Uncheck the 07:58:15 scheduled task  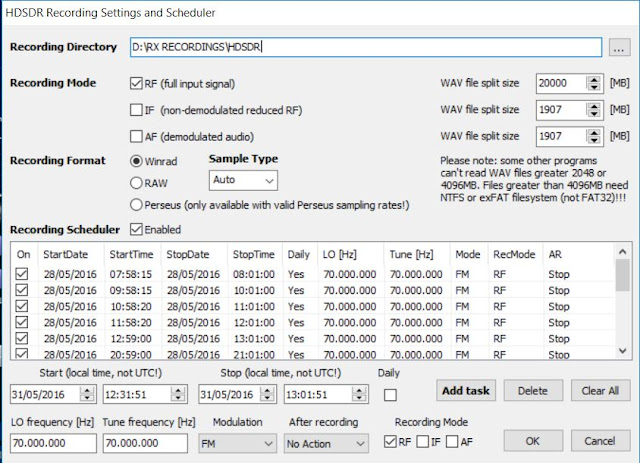pos(22,274)
